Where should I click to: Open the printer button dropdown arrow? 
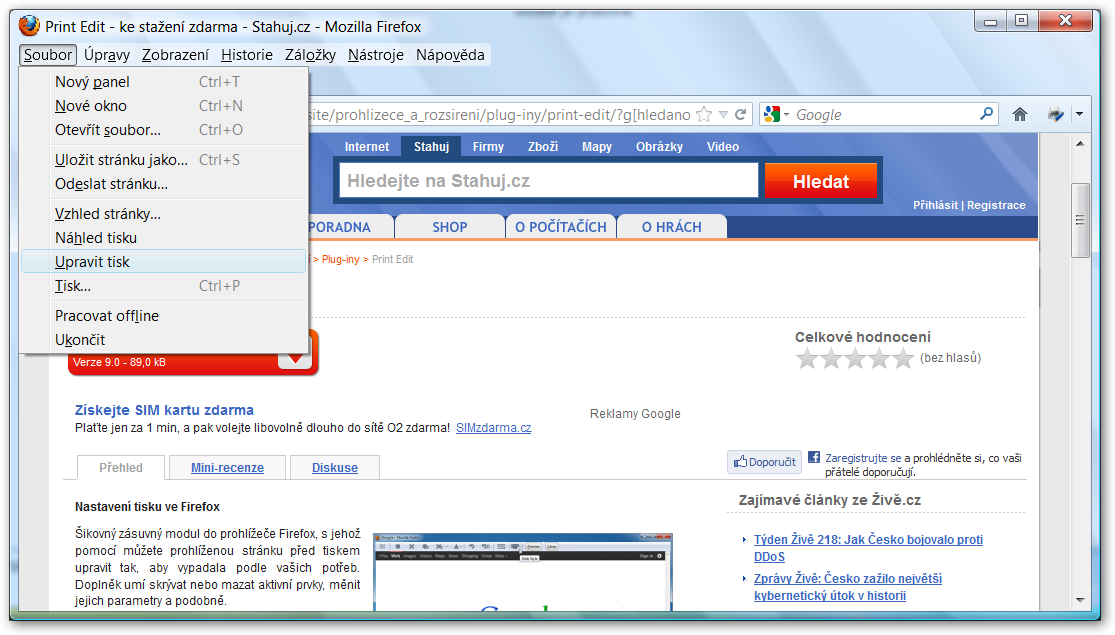1079,114
